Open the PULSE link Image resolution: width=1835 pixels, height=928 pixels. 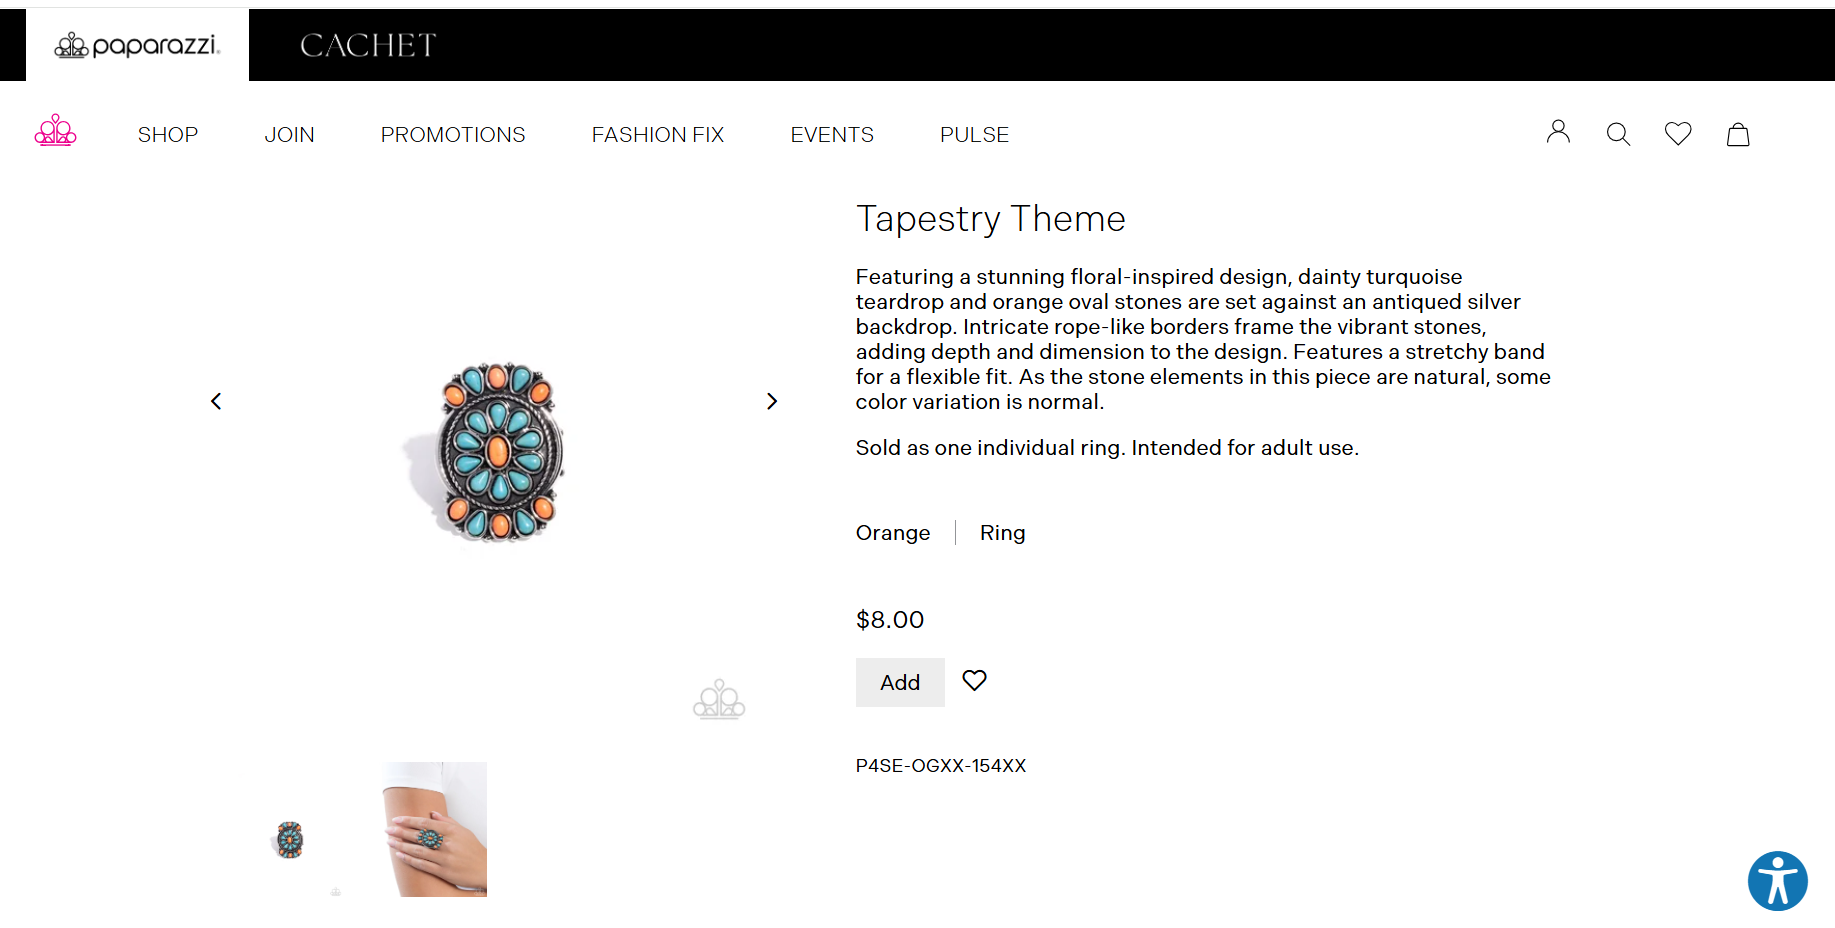(974, 135)
